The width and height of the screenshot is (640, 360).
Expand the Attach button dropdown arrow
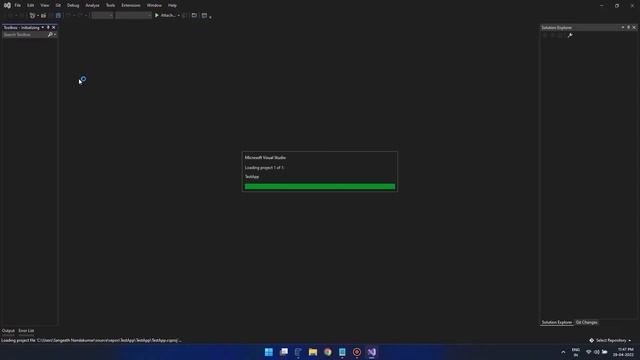pyautogui.click(x=179, y=16)
